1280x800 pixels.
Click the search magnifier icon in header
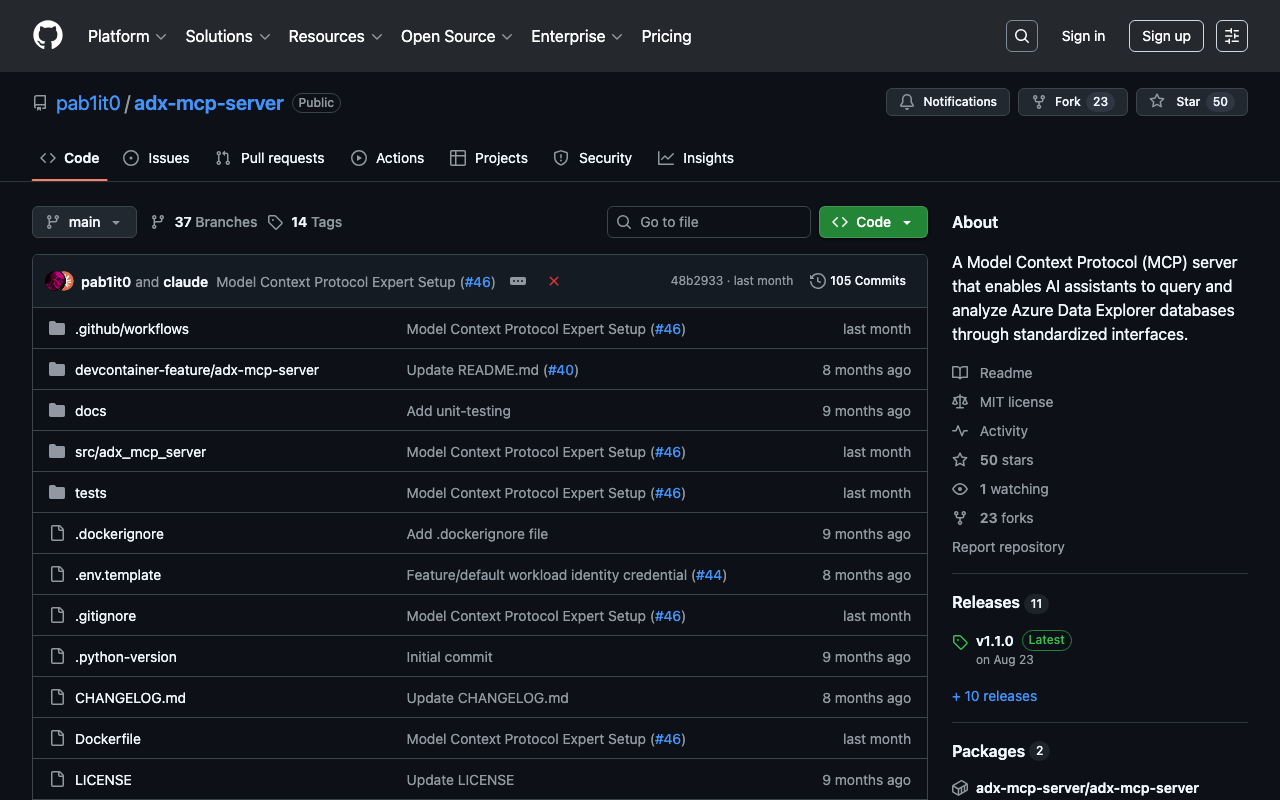pyautogui.click(x=1021, y=36)
